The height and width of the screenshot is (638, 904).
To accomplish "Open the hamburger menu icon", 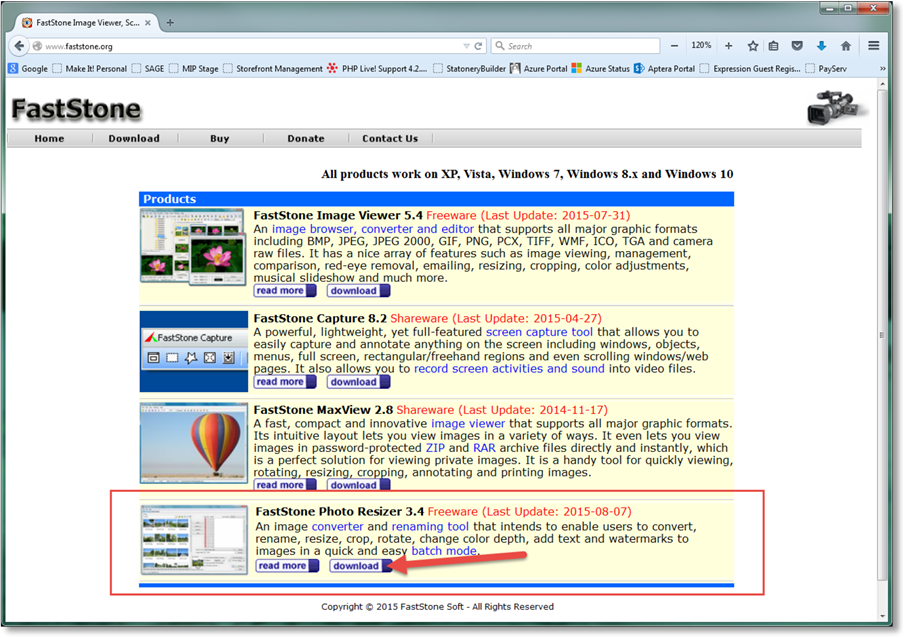I will click(873, 46).
